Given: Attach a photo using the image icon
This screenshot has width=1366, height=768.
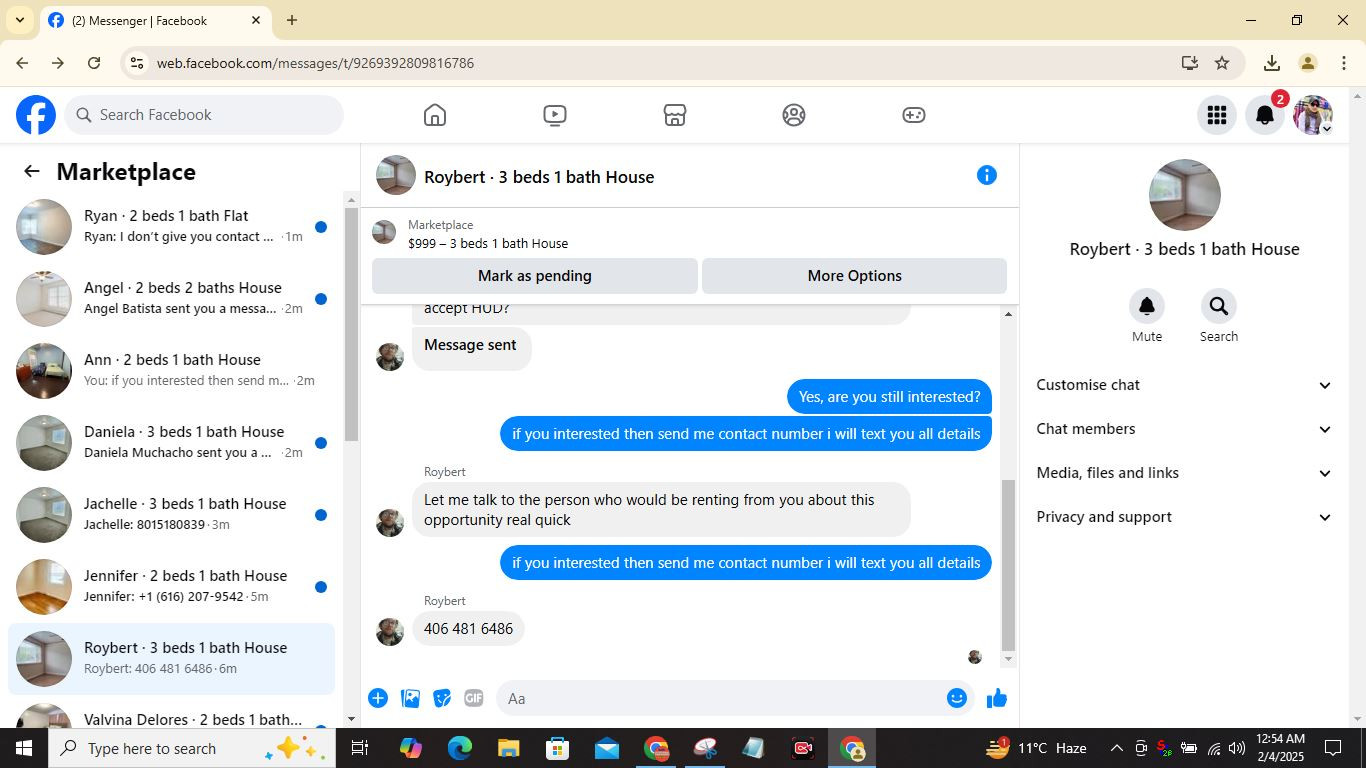Looking at the screenshot, I should (x=410, y=698).
